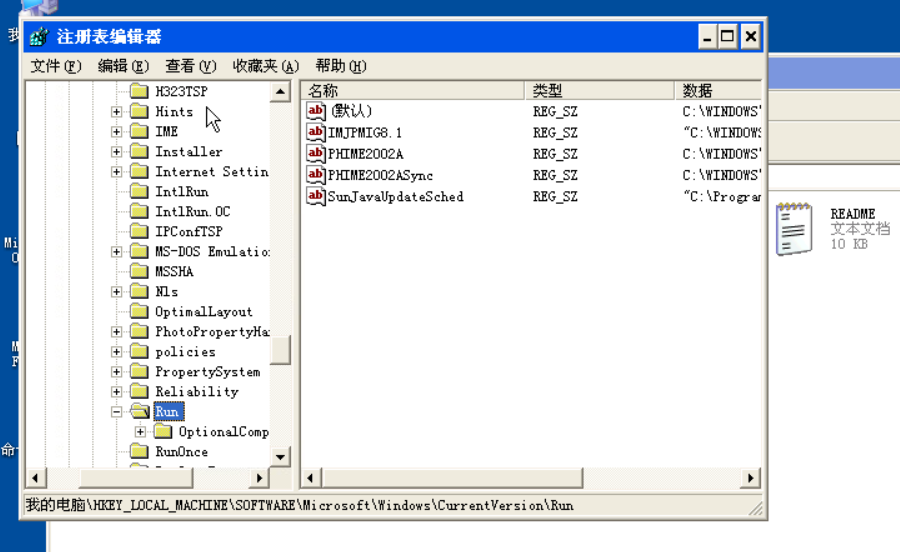Expand the OptionalComponents subkey
Viewport: 900px width, 552px height.
click(x=140, y=432)
